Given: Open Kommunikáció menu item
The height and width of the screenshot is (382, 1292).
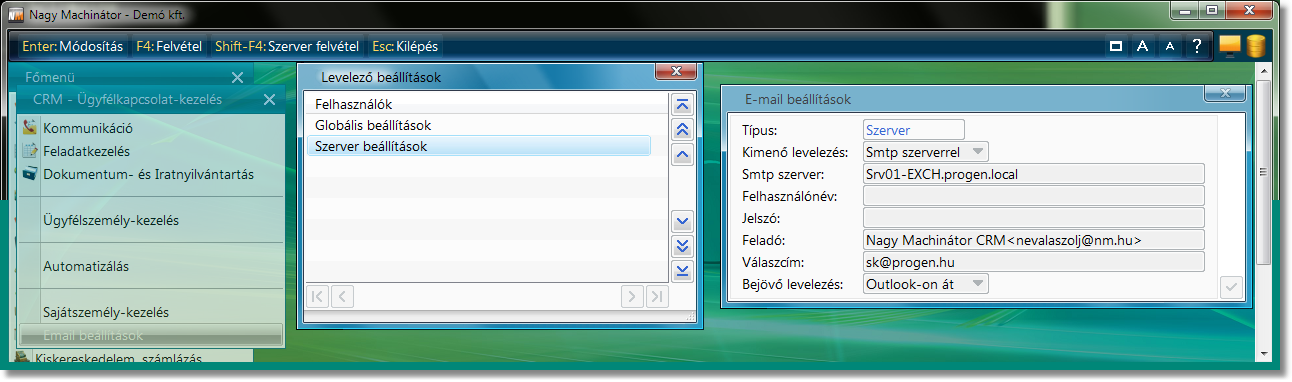Looking at the screenshot, I should [x=88, y=128].
